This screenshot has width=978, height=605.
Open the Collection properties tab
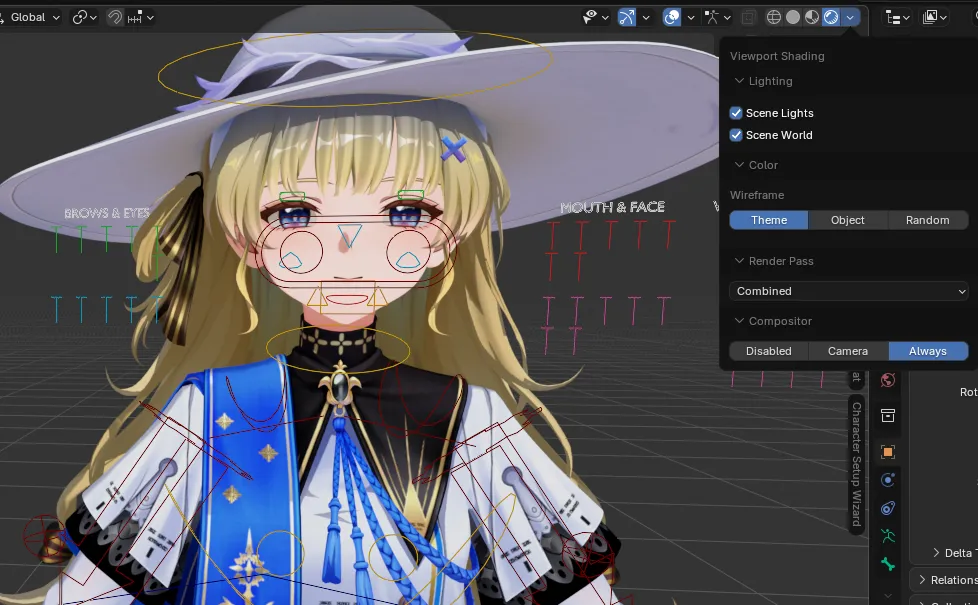pyautogui.click(x=888, y=415)
